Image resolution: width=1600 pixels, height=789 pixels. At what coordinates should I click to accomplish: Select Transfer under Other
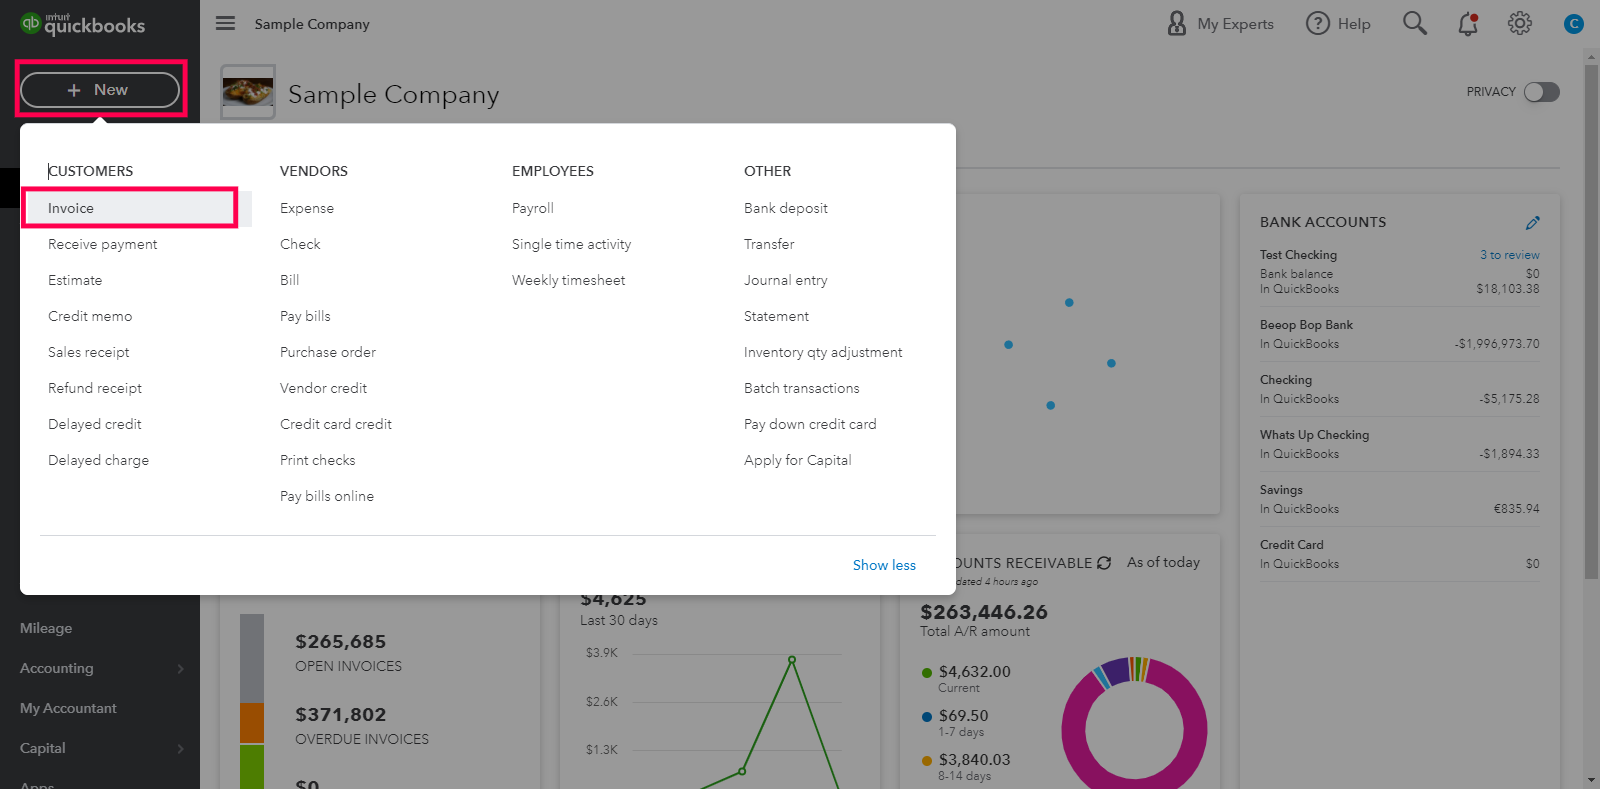(x=769, y=244)
